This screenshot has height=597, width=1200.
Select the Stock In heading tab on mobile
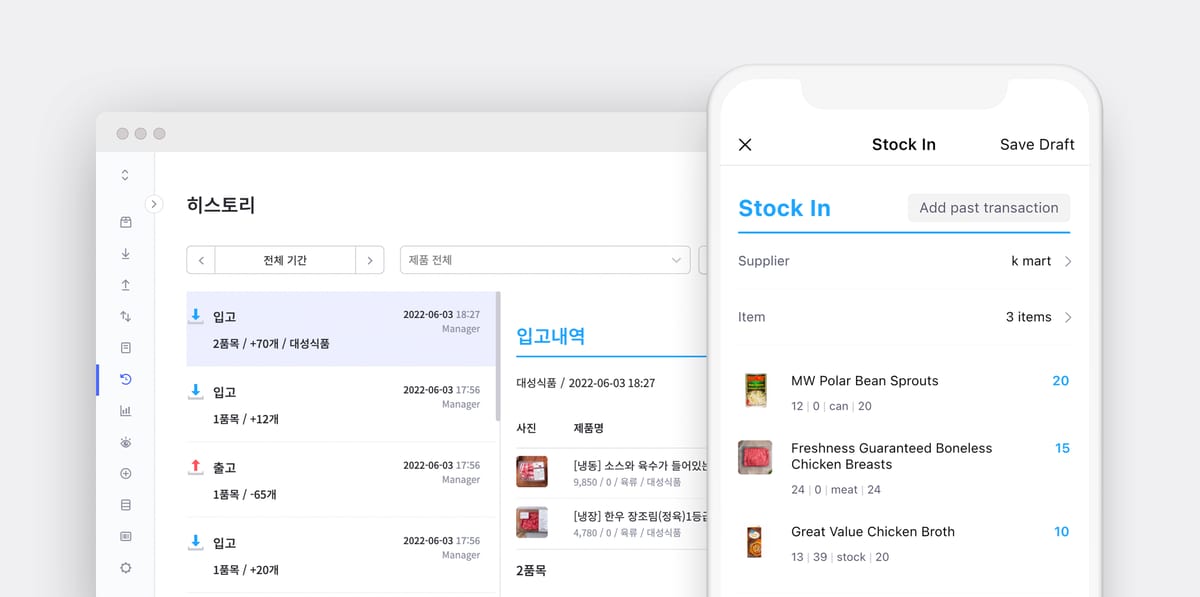tap(784, 208)
